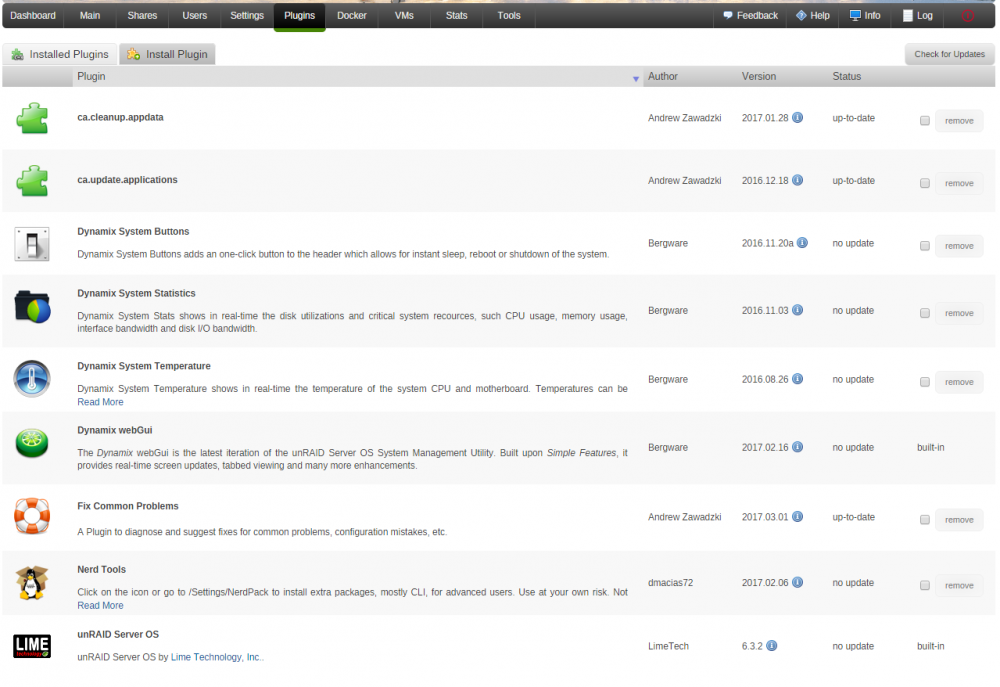Image resolution: width=1000 pixels, height=687 pixels.
Task: Tick the checkbox for Dynamix System Temperature
Action: coord(925,381)
